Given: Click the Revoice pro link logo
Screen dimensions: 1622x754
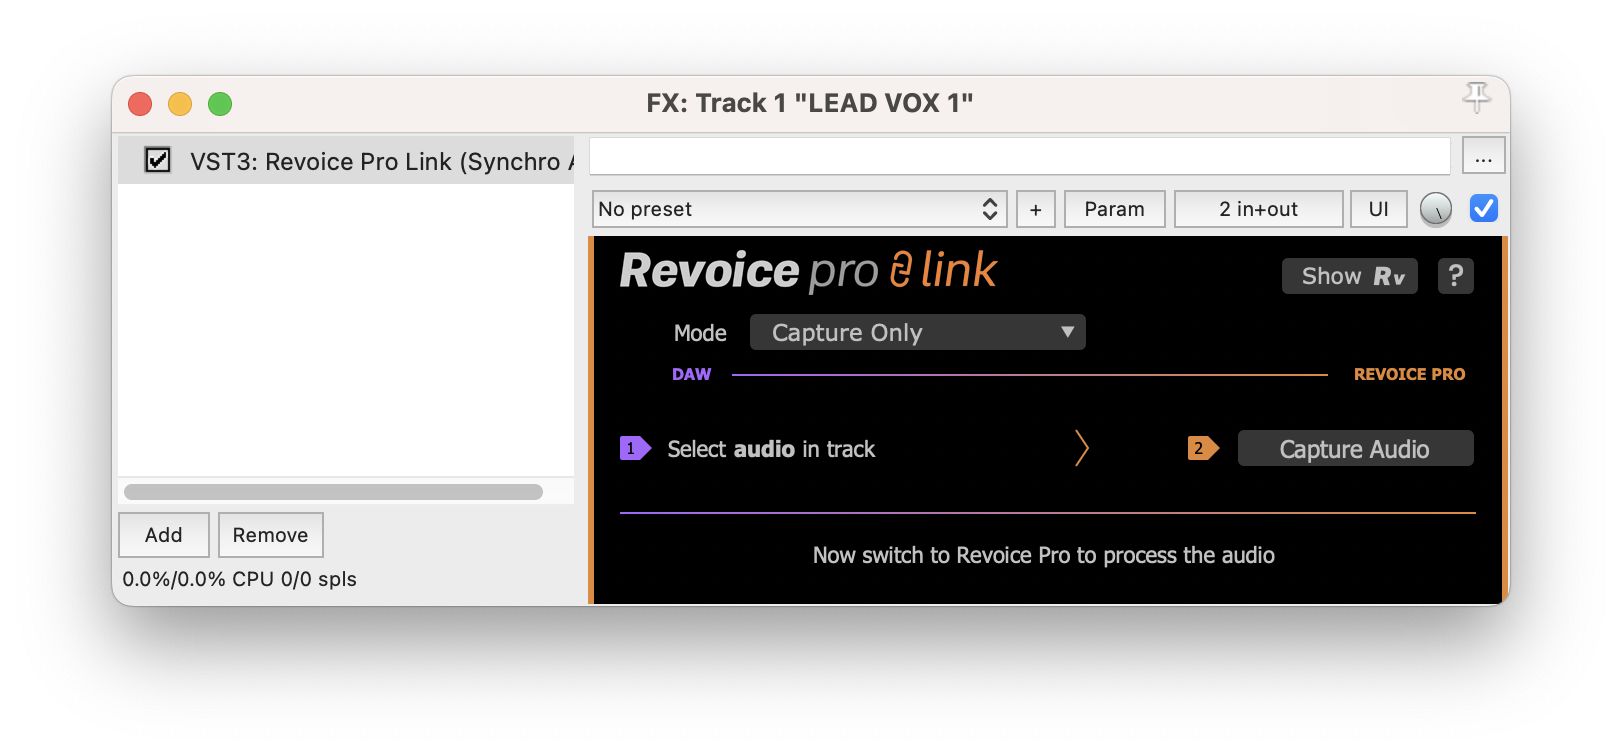Looking at the screenshot, I should 808,271.
